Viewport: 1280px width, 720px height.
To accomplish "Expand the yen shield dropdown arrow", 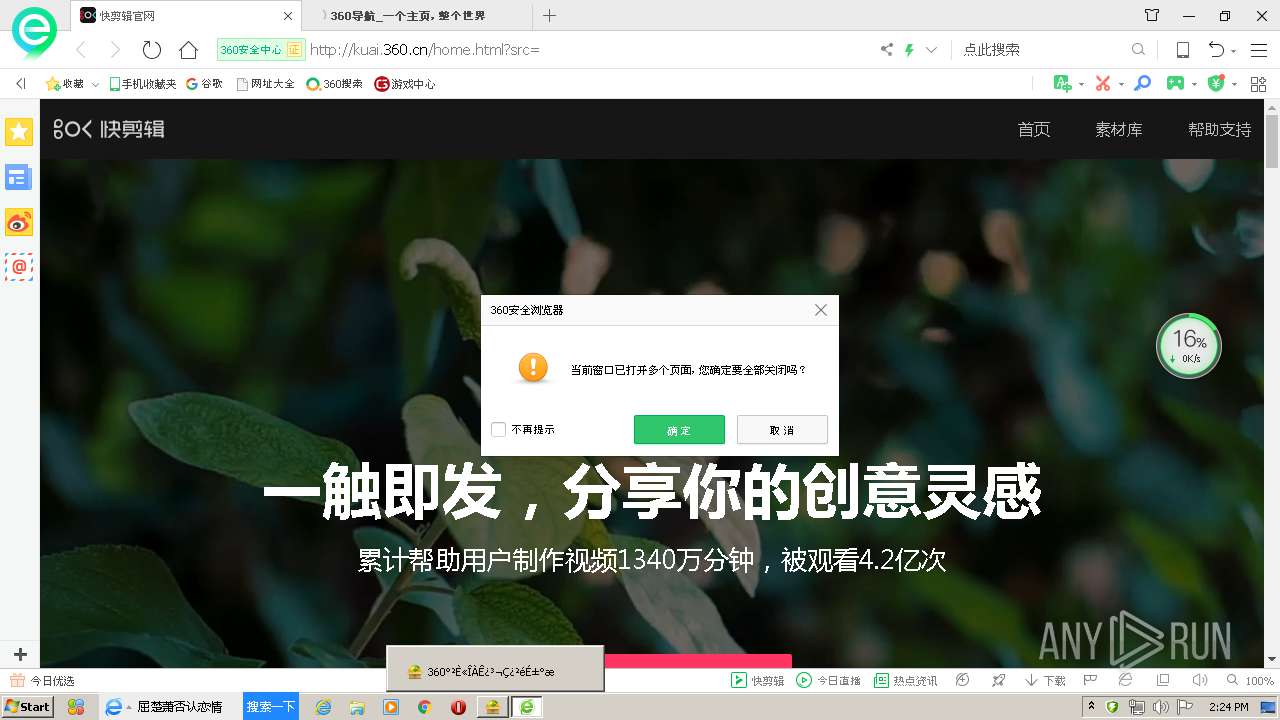I will click(1234, 85).
